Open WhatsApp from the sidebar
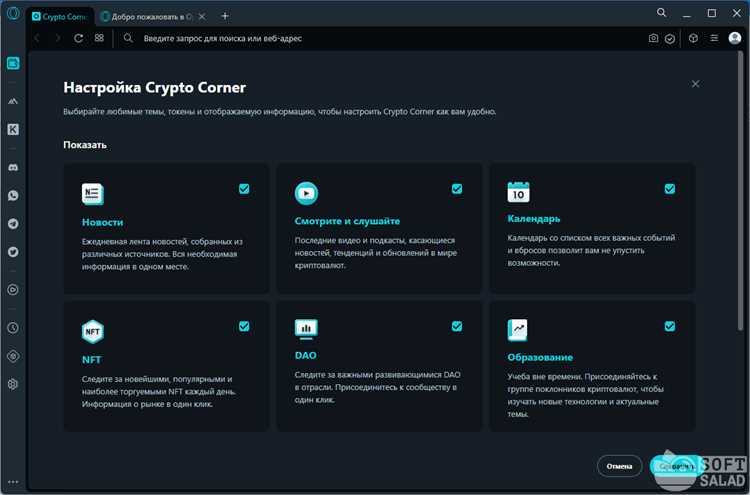The width and height of the screenshot is (750, 495). pyautogui.click(x=13, y=196)
